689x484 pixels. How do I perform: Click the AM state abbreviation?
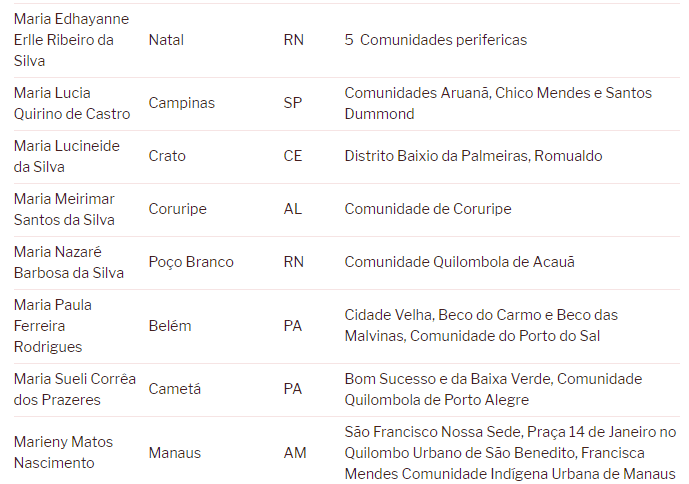[x=295, y=453]
